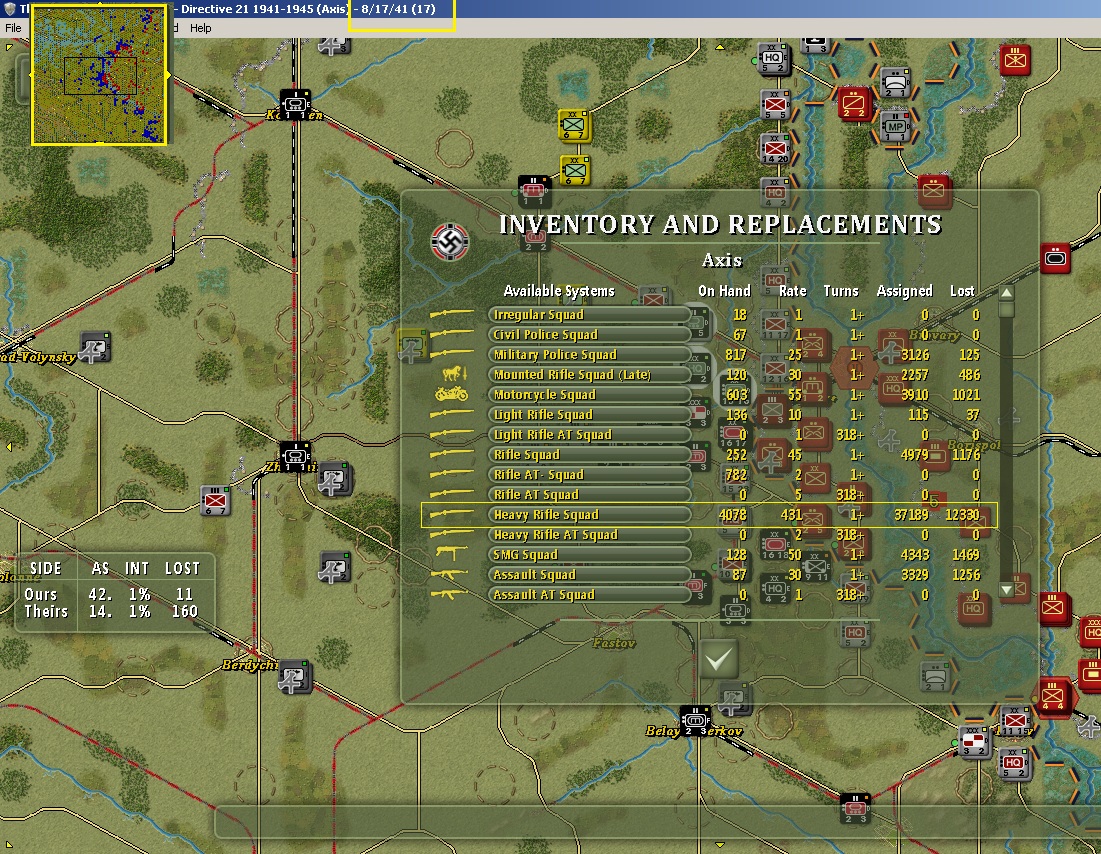Select the red infantry unit labeled 14 20
The image size is (1101, 854).
tap(776, 150)
